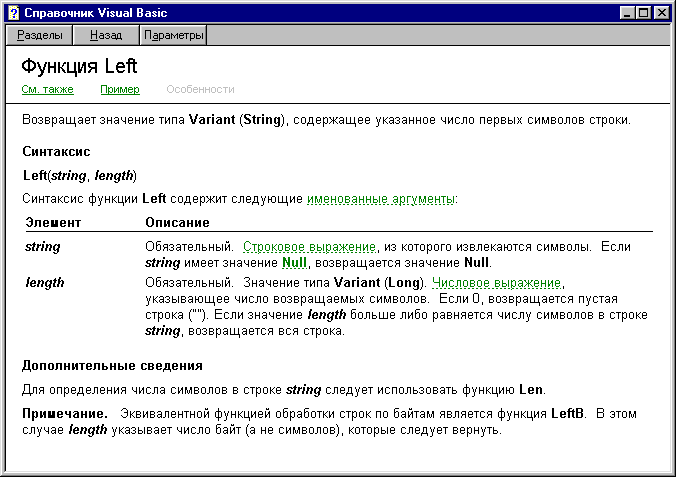This screenshot has width=676, height=477.
Task: Click the Null definition link
Action: coord(294,262)
